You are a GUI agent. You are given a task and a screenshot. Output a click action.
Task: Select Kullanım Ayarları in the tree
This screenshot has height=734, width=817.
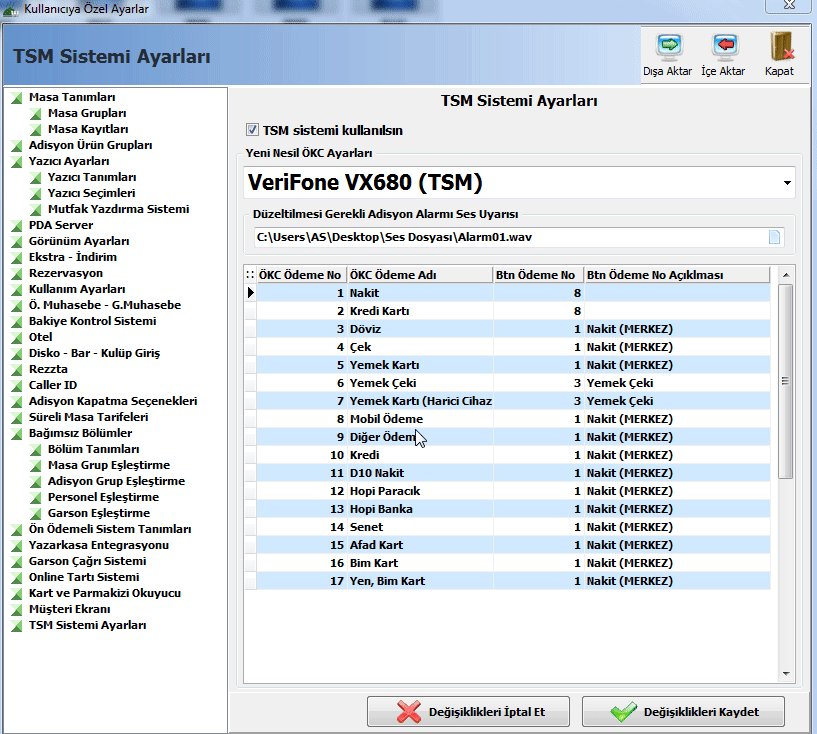coord(77,289)
